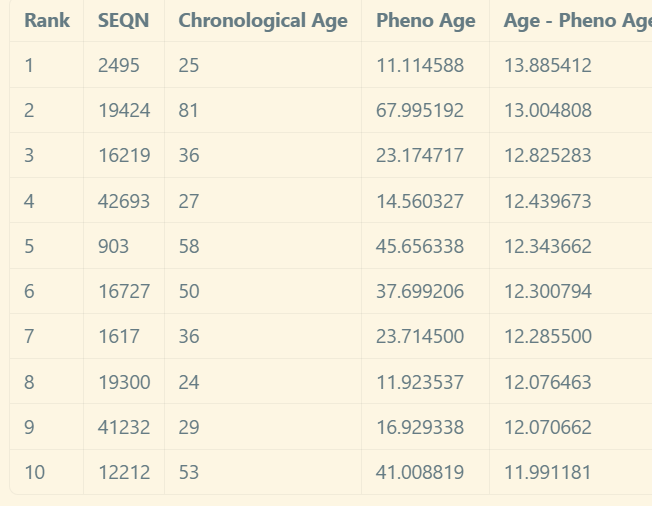
Task: Click Pheno Age value 23.174717
Action: click(x=420, y=156)
